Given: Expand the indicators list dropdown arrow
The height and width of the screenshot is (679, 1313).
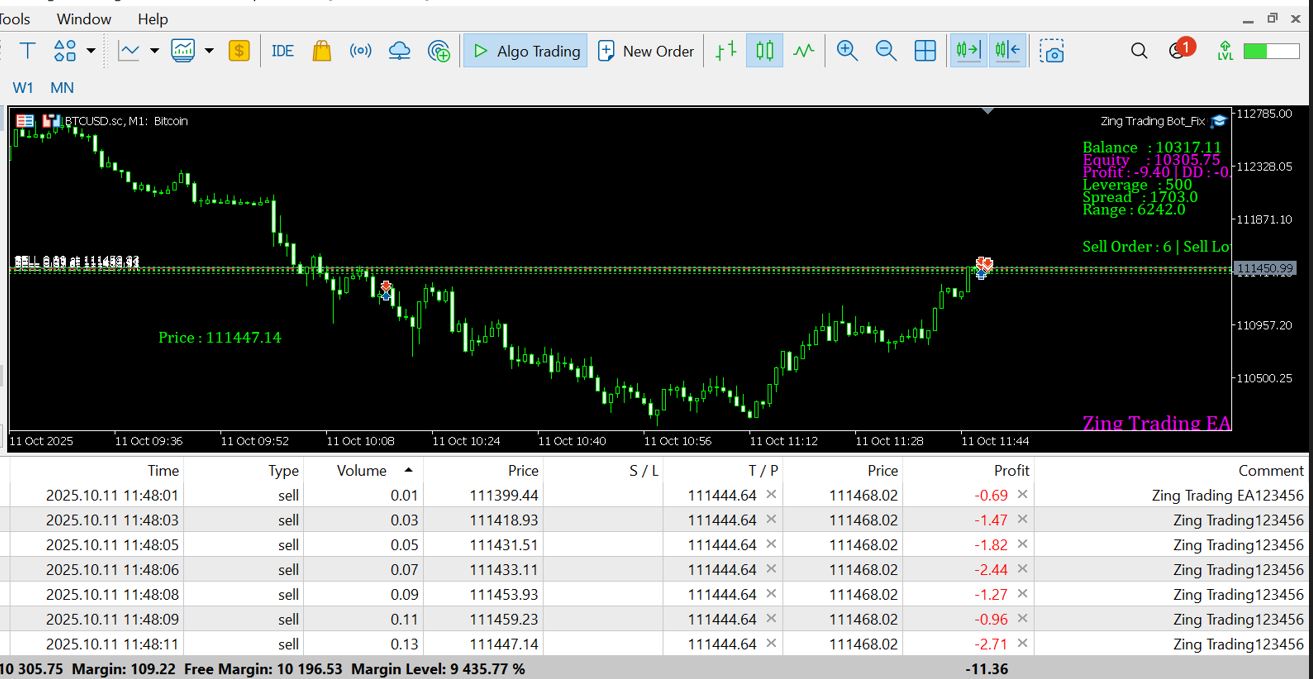Looking at the screenshot, I should pos(155,51).
